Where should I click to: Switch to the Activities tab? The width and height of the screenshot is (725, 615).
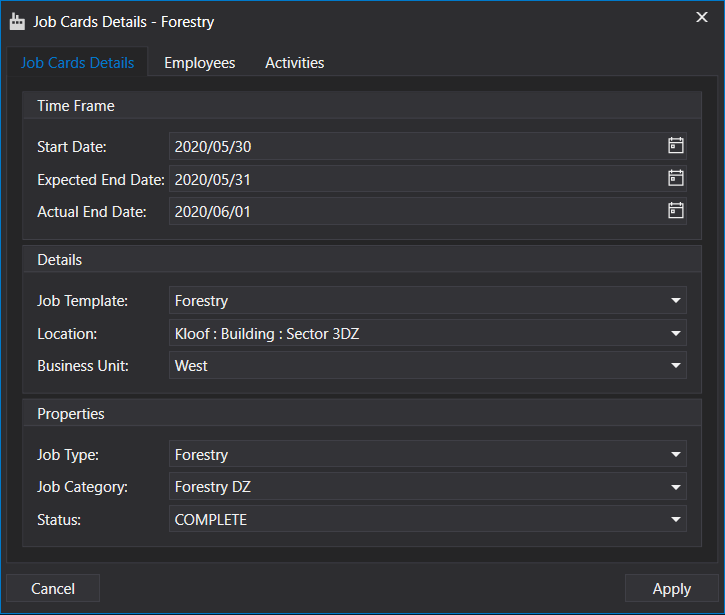pyautogui.click(x=295, y=62)
